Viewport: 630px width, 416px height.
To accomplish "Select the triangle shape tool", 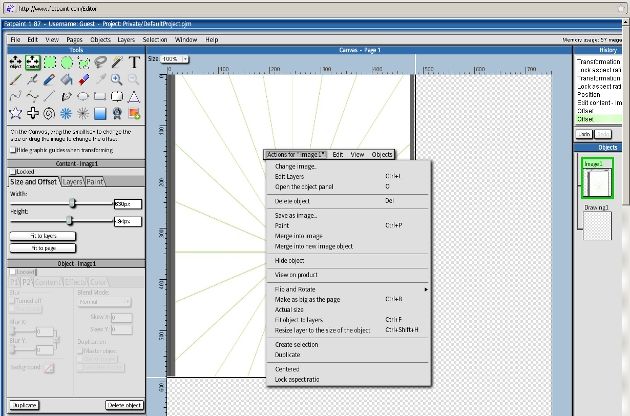I will click(134, 96).
